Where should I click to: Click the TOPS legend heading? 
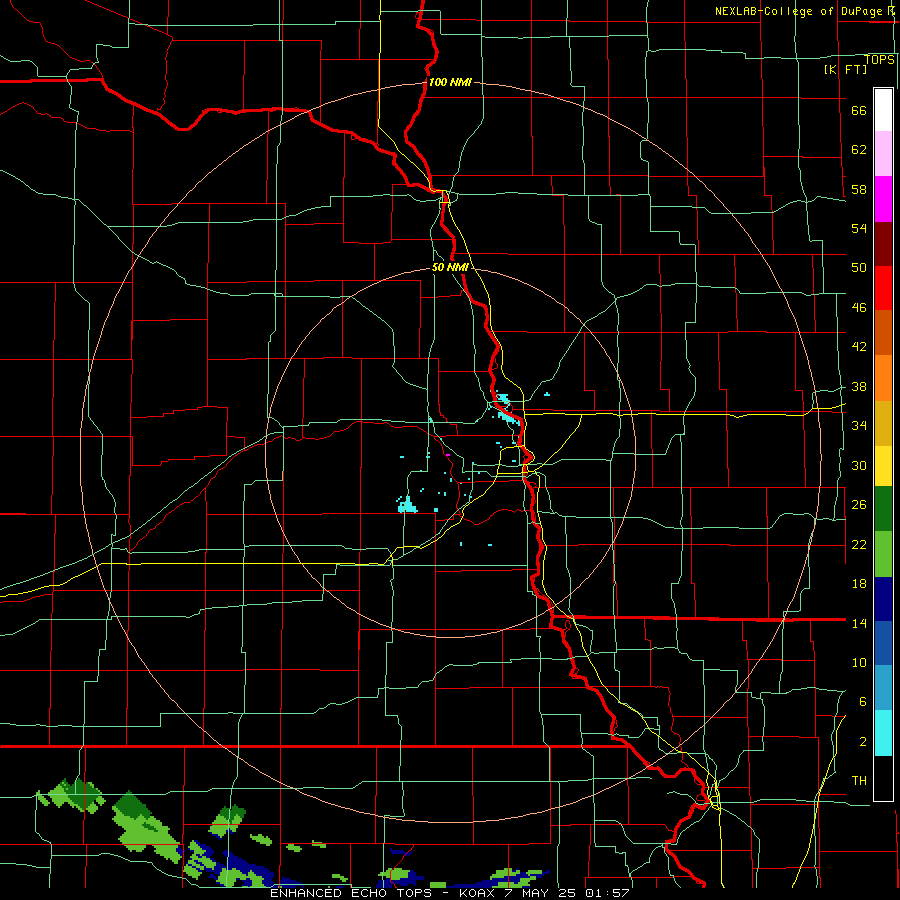pos(879,59)
